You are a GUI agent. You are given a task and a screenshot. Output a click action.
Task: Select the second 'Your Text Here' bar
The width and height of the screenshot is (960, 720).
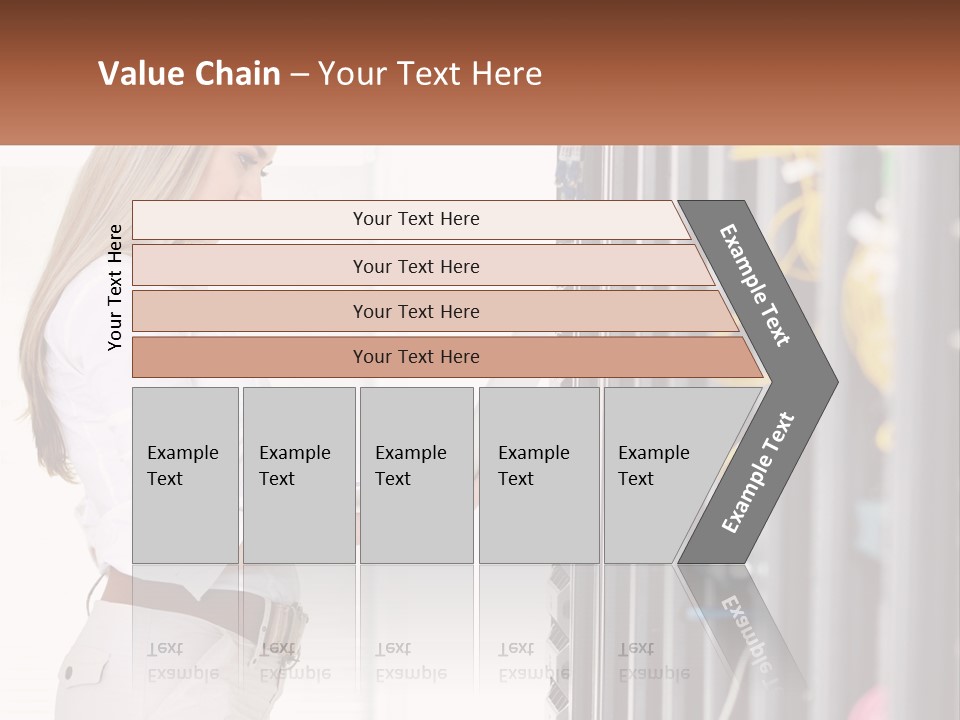415,266
